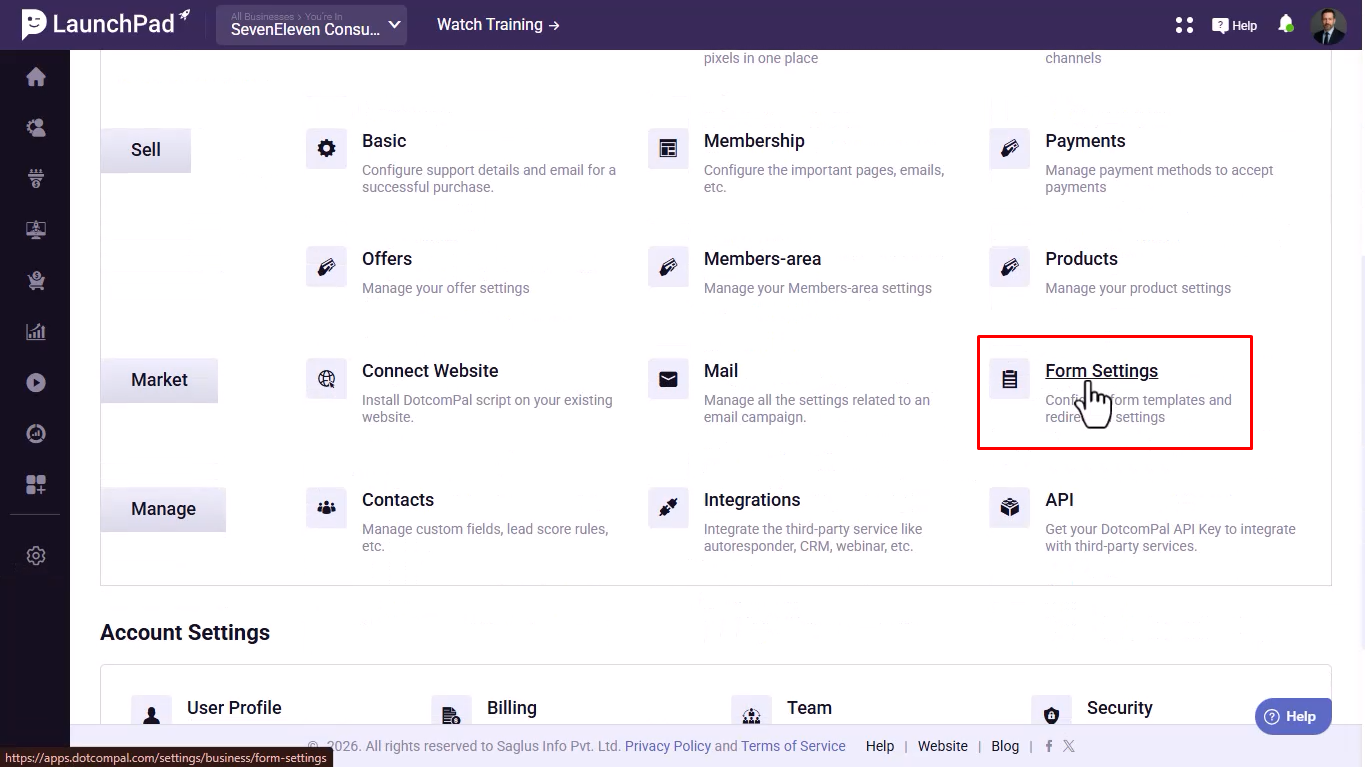The image size is (1365, 767).
Task: Open the Privacy Policy footer link
Action: (668, 746)
